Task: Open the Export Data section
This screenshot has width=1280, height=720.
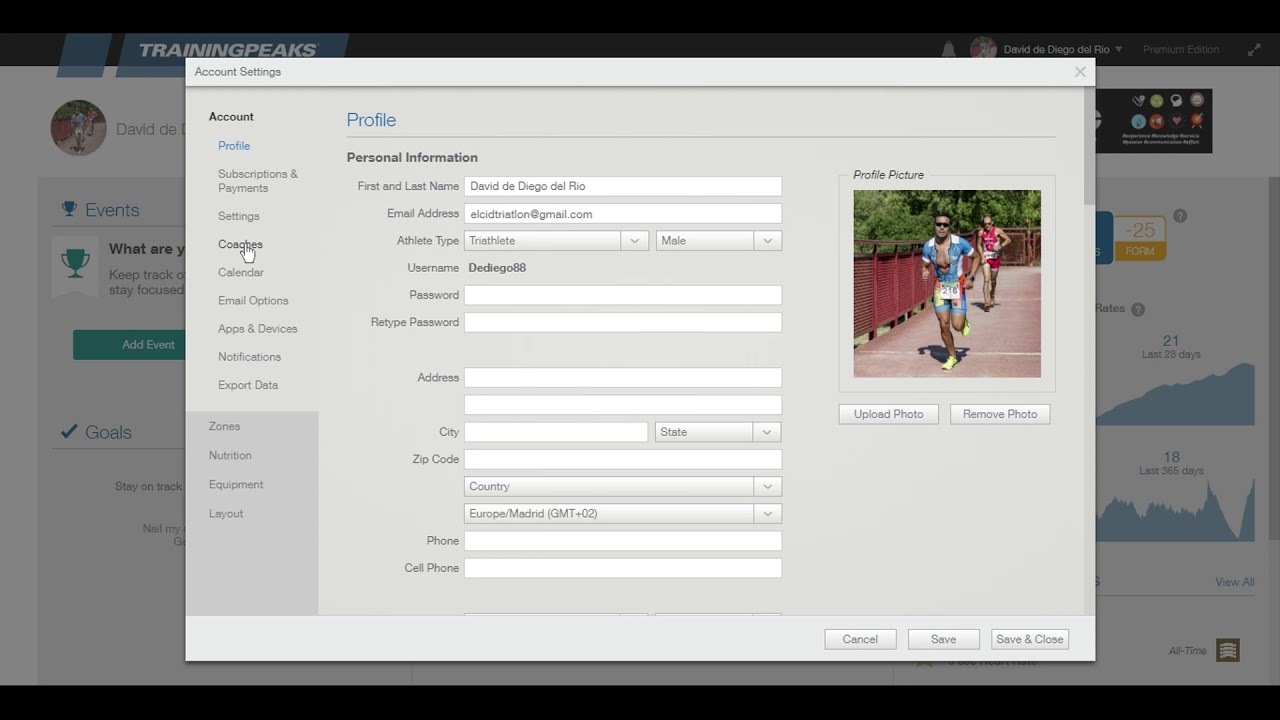Action: pos(248,385)
